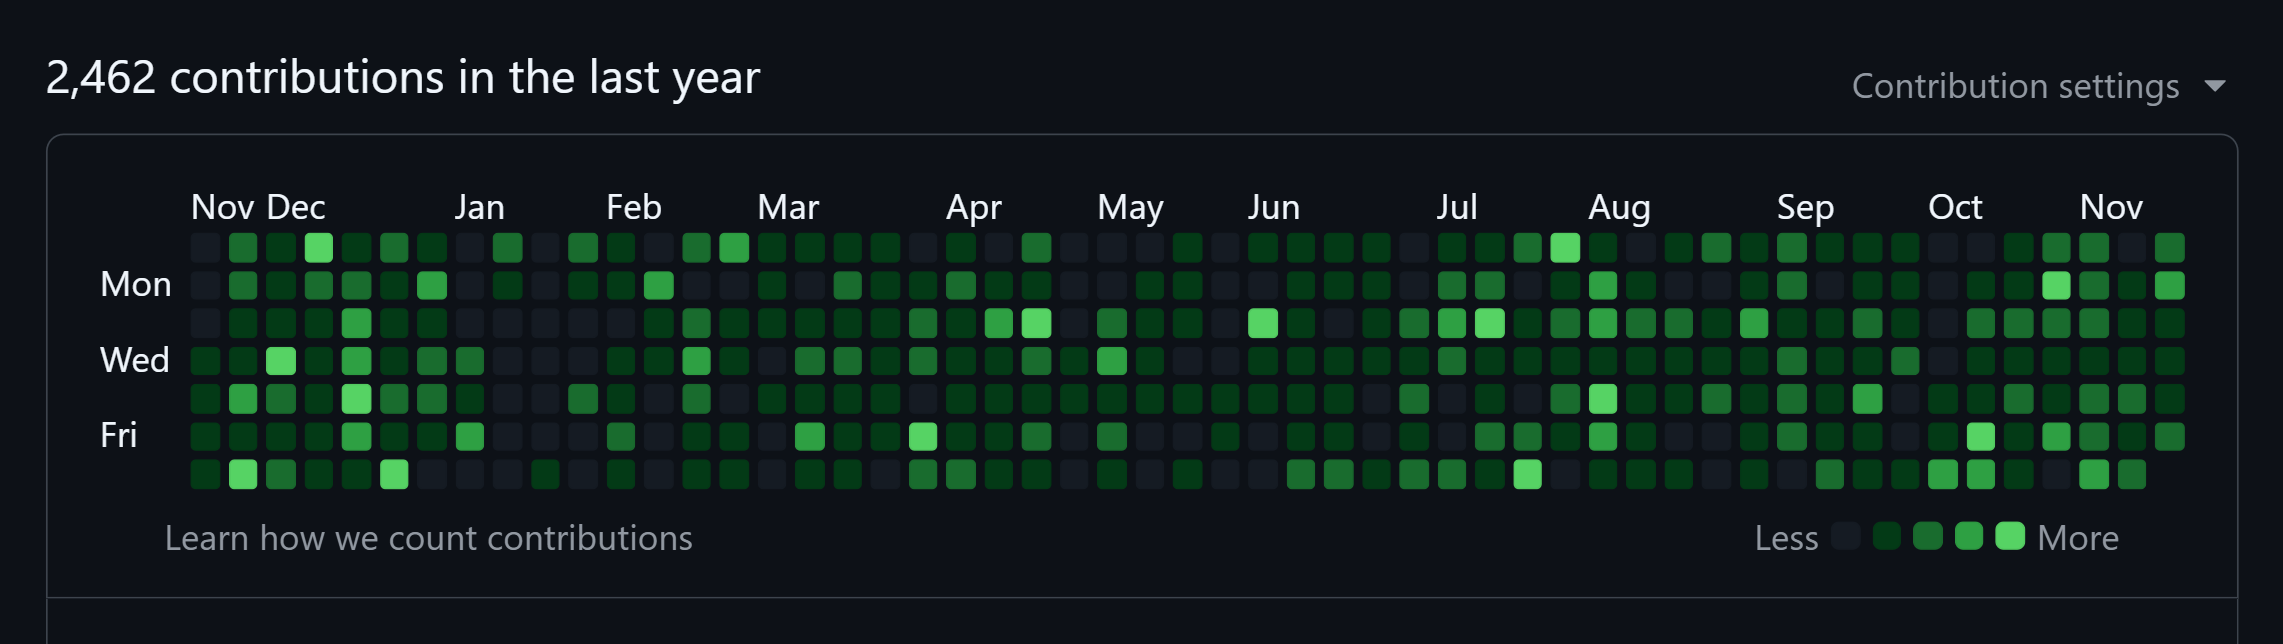Click the Mar month label
2283x644 pixels.
(x=788, y=207)
